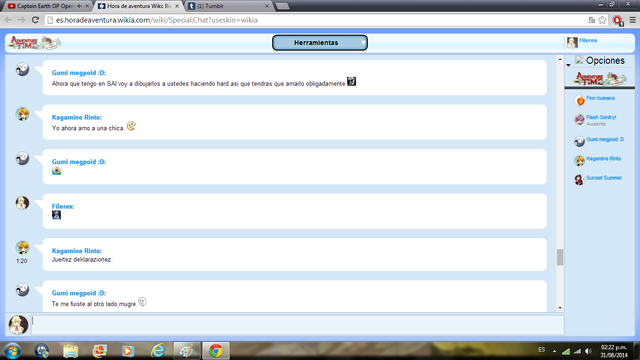Screen dimensions: 640x360
Task: Close the Captain Earth OP tab
Action: (87, 6)
